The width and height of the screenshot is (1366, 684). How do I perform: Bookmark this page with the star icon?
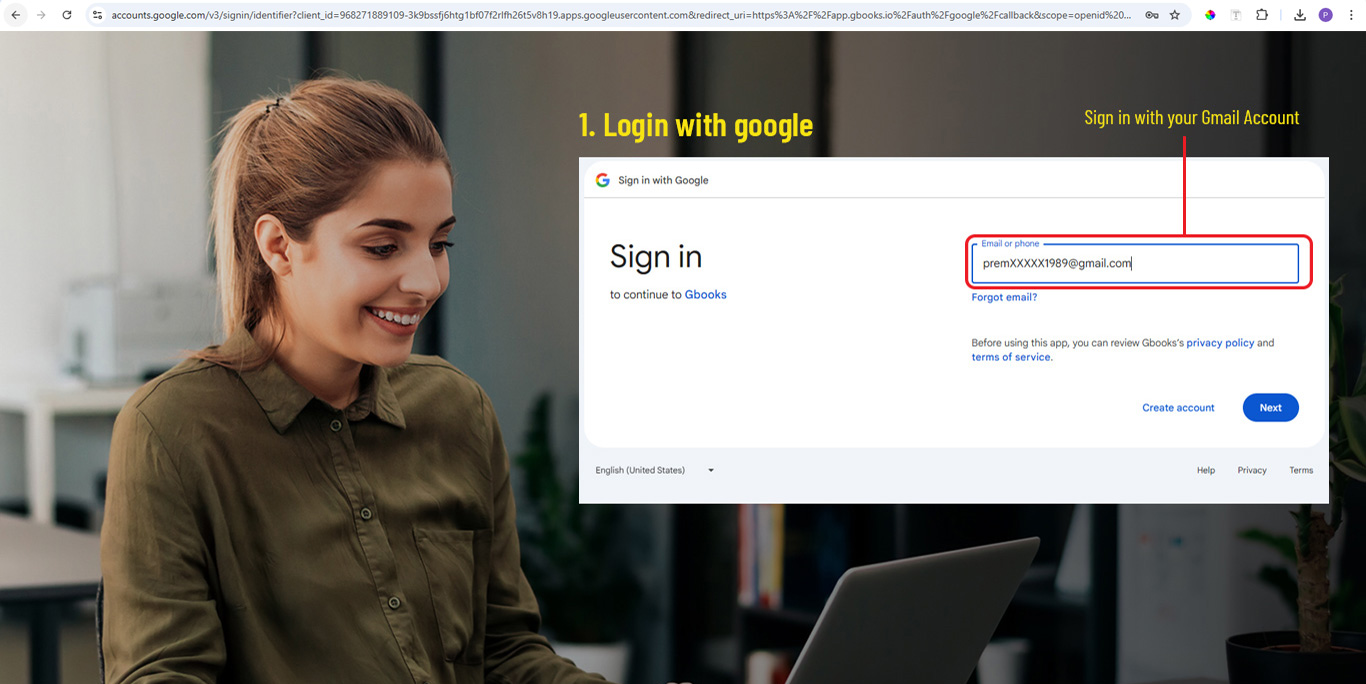coord(1175,15)
